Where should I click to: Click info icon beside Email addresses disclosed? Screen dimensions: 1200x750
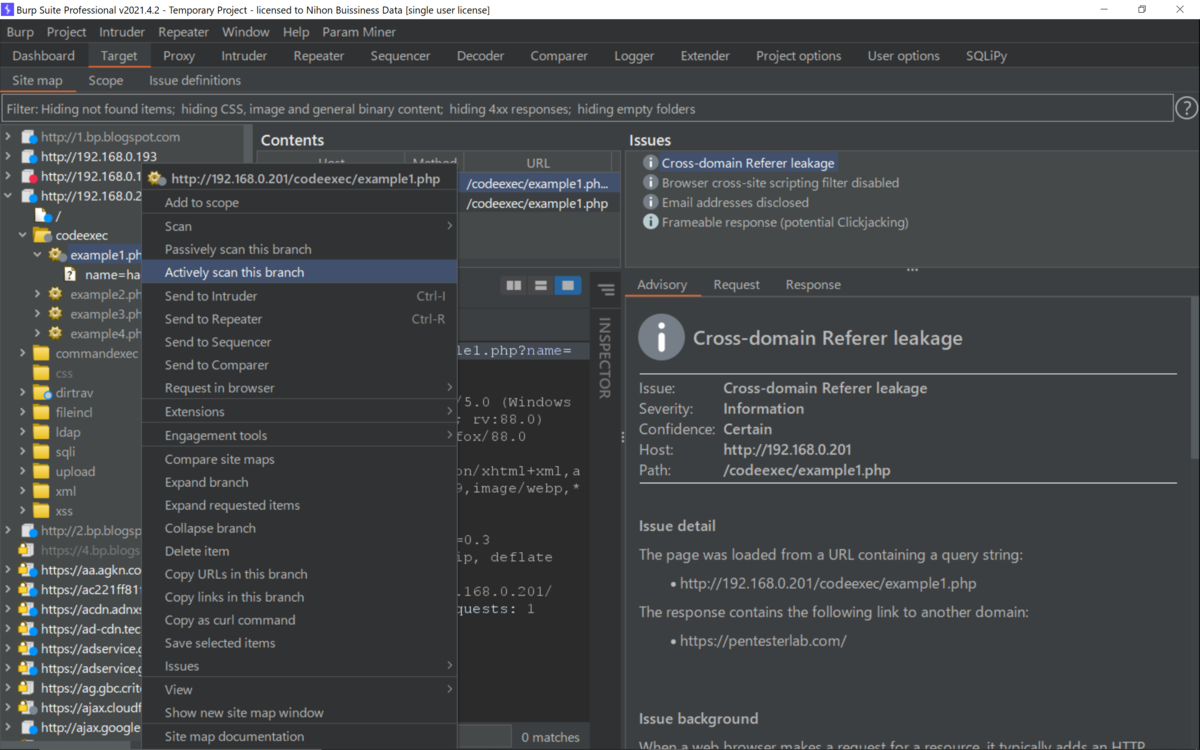pyautogui.click(x=650, y=202)
